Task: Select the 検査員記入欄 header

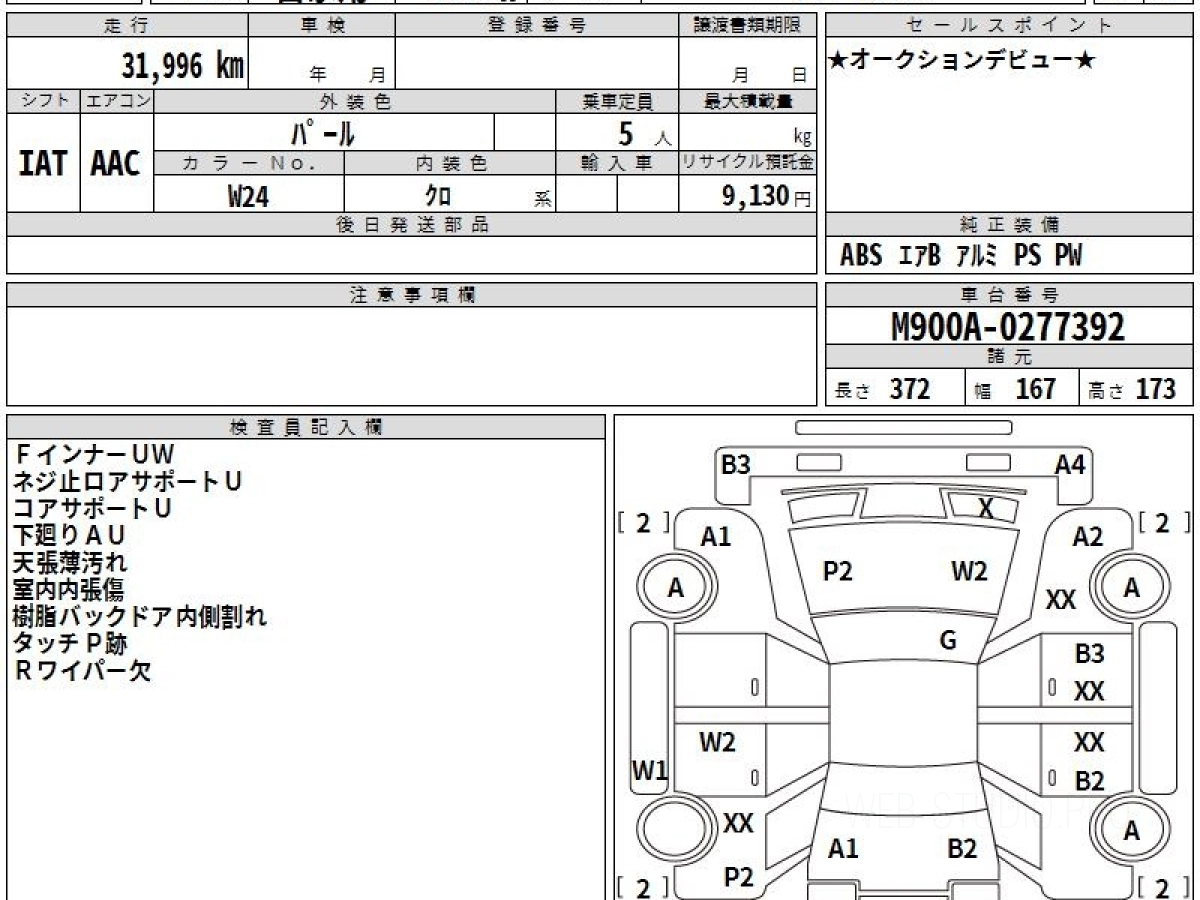Action: click(306, 427)
